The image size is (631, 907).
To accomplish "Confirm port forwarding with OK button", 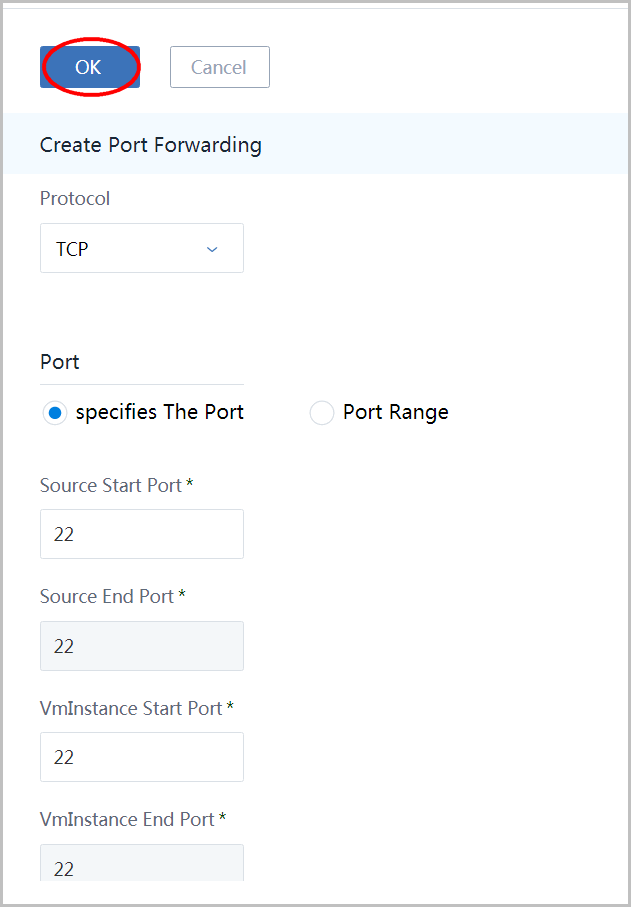I will click(x=90, y=67).
